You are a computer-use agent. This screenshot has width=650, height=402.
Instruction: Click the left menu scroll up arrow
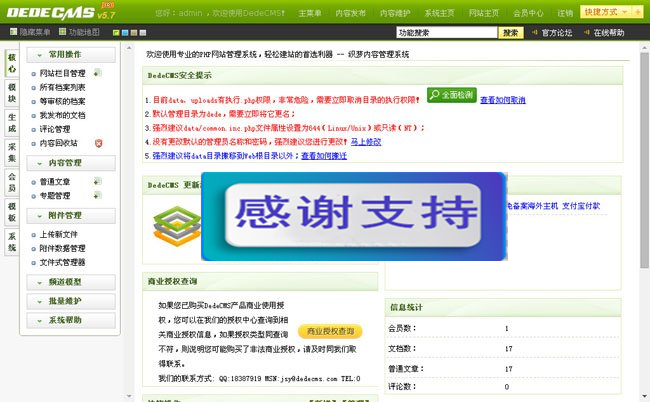tap(129, 48)
